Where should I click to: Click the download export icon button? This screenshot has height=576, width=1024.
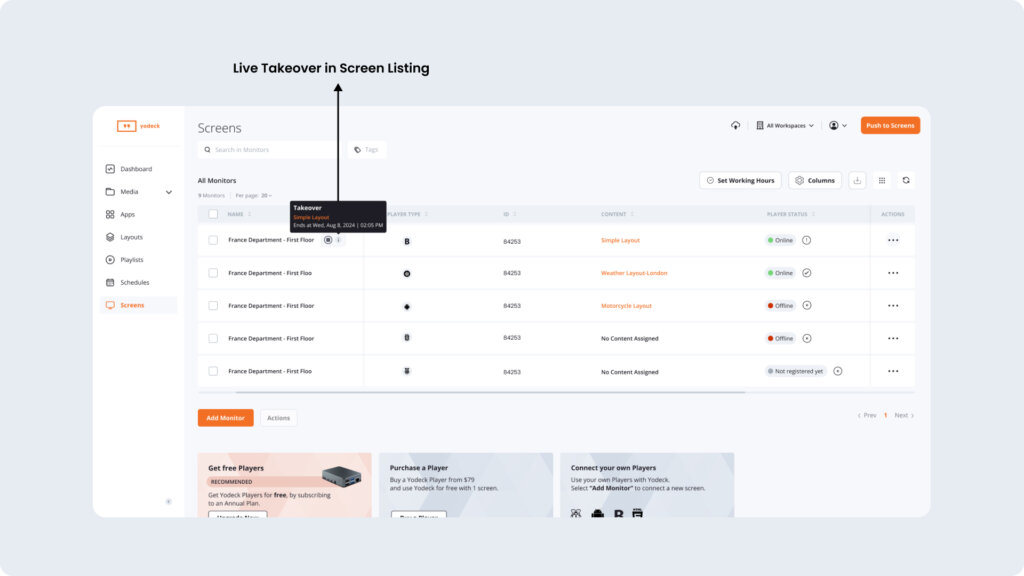pos(857,180)
